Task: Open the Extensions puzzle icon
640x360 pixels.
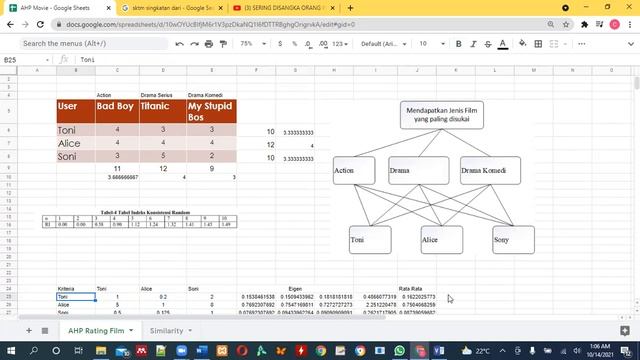Action: [x=584, y=24]
